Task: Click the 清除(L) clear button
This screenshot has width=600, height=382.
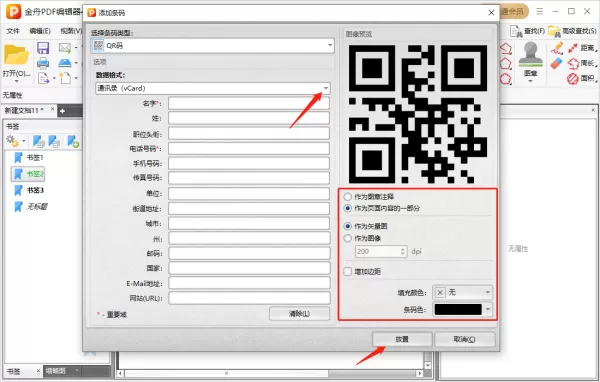Action: point(299,314)
